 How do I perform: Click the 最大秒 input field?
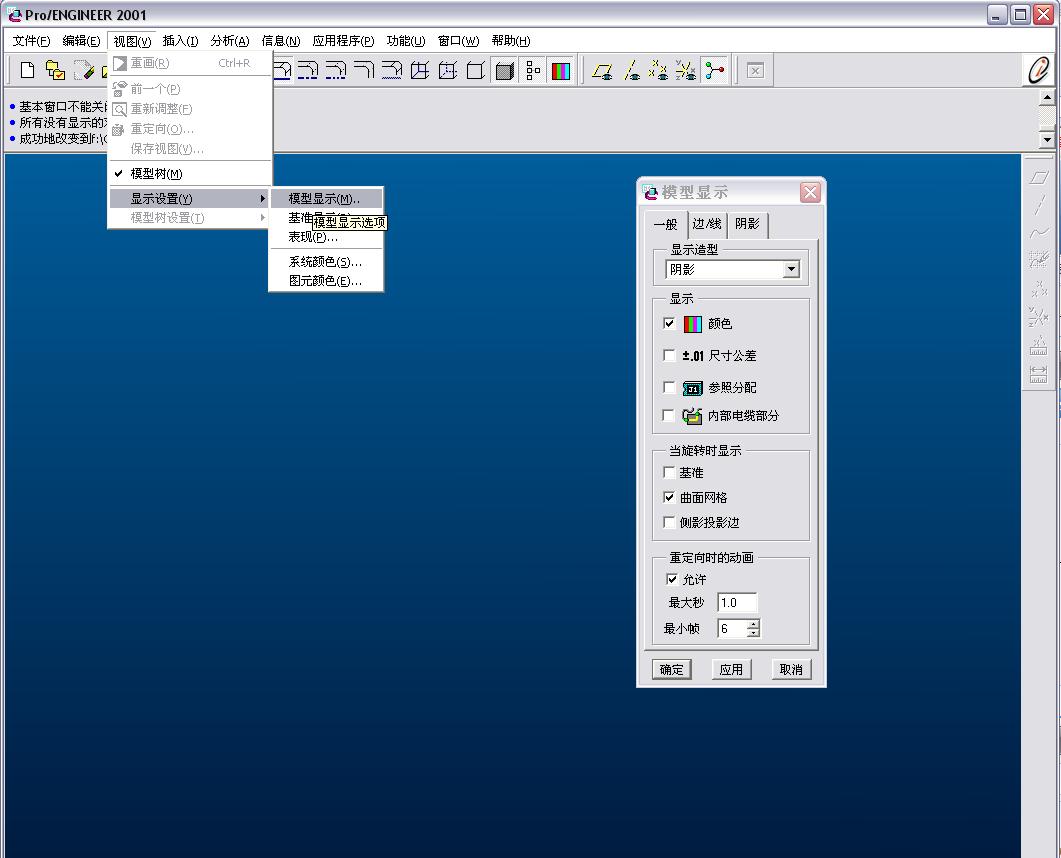pyautogui.click(x=737, y=602)
